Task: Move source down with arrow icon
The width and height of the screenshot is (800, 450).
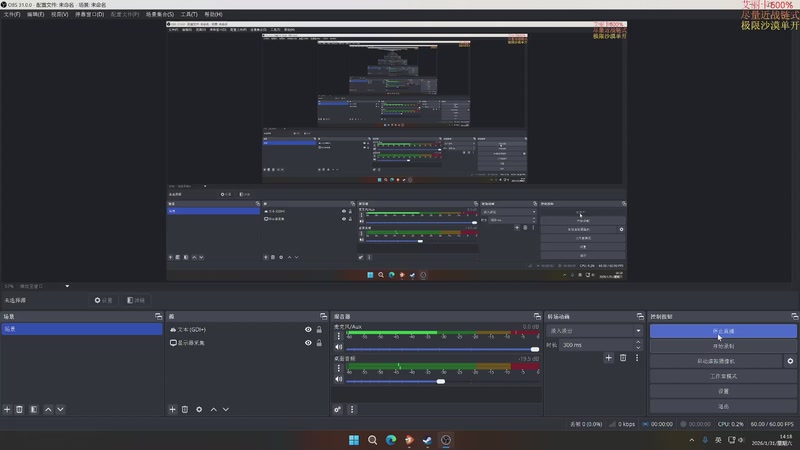Action: coord(226,409)
